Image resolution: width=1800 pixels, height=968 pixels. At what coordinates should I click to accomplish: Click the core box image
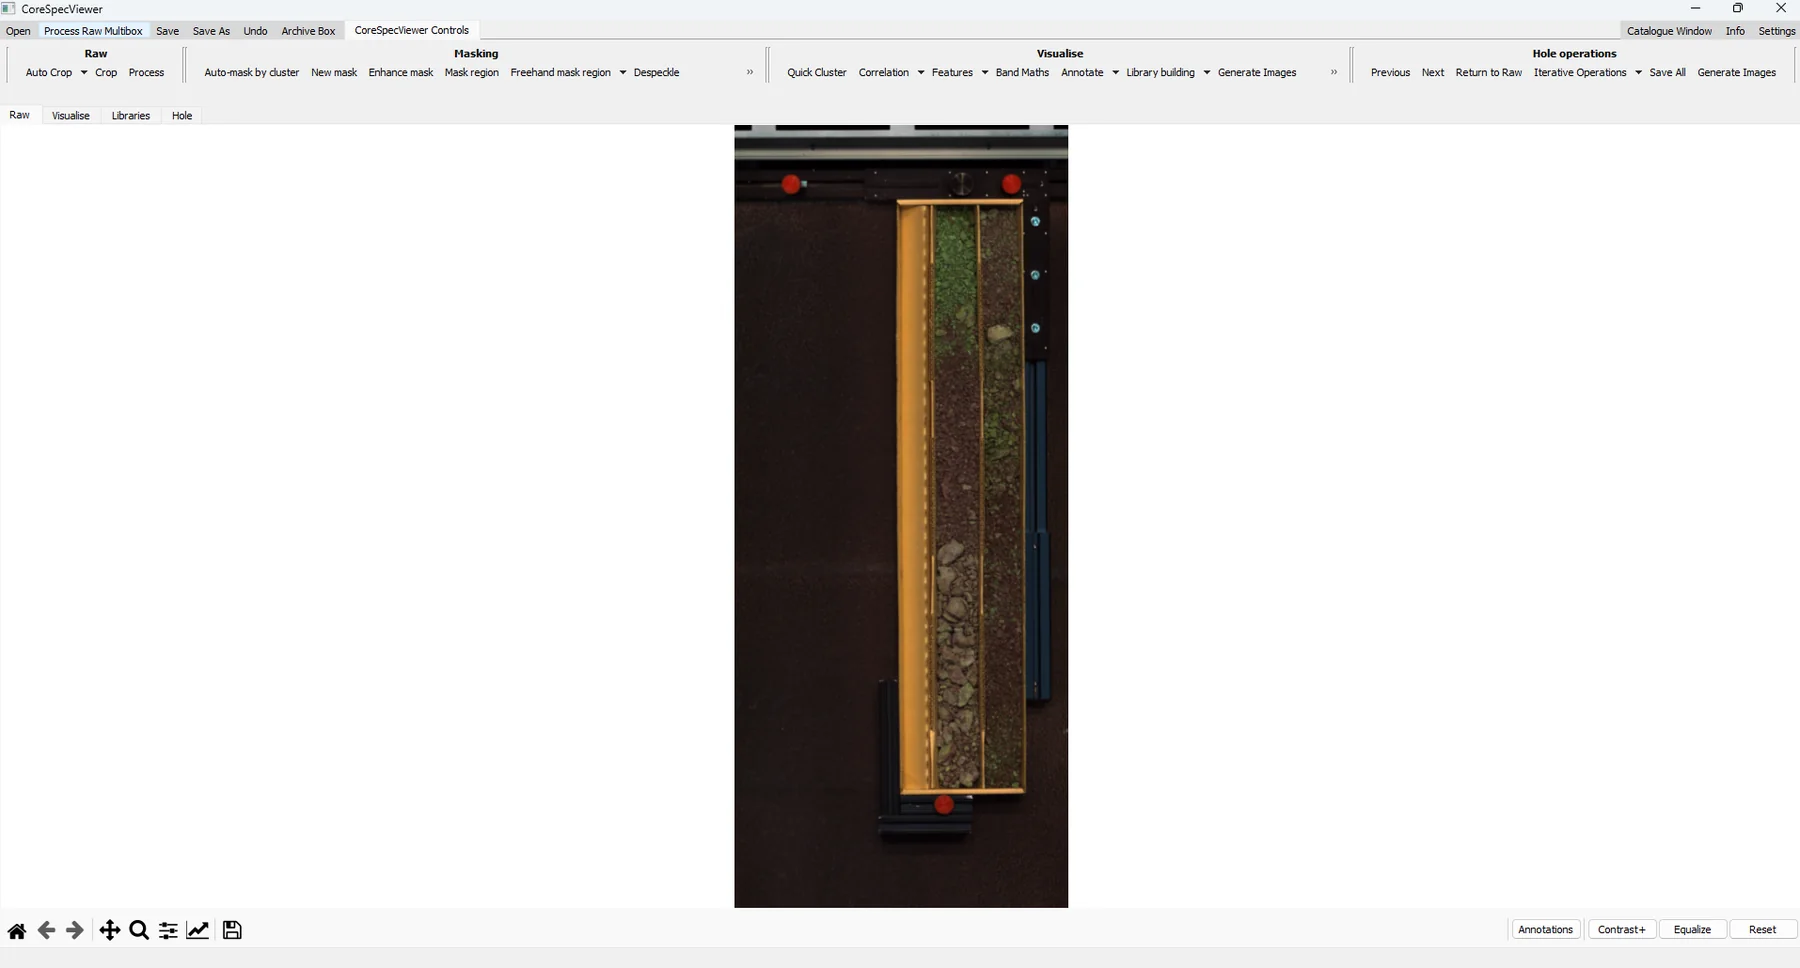901,516
